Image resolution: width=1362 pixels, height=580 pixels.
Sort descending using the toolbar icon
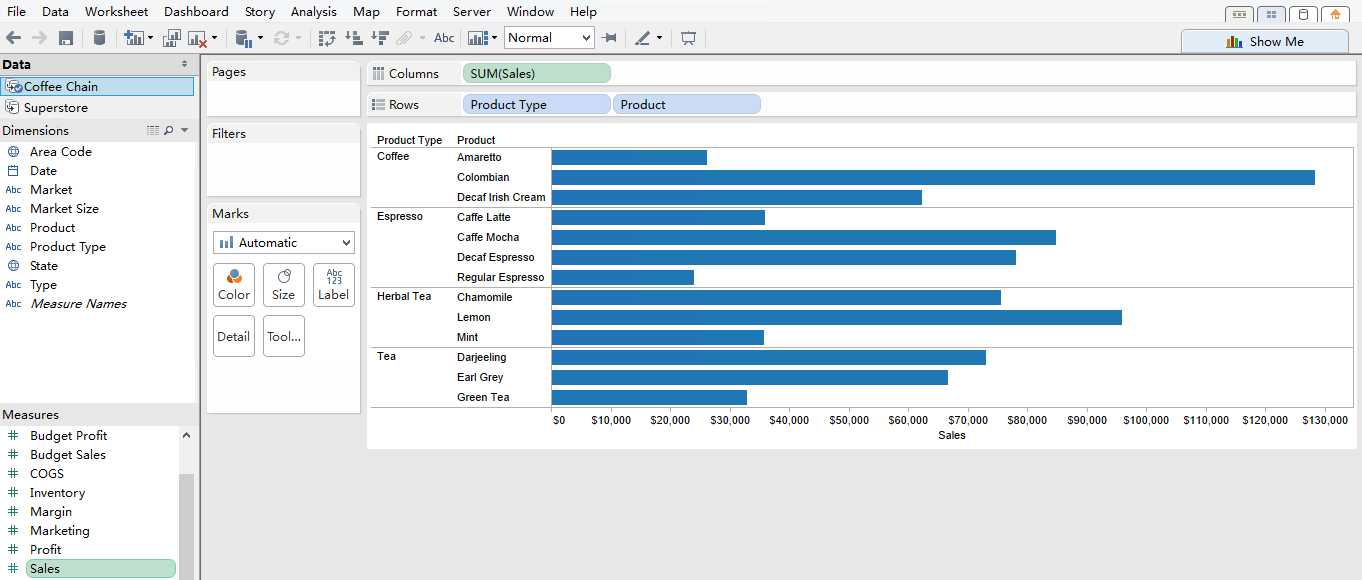point(380,38)
